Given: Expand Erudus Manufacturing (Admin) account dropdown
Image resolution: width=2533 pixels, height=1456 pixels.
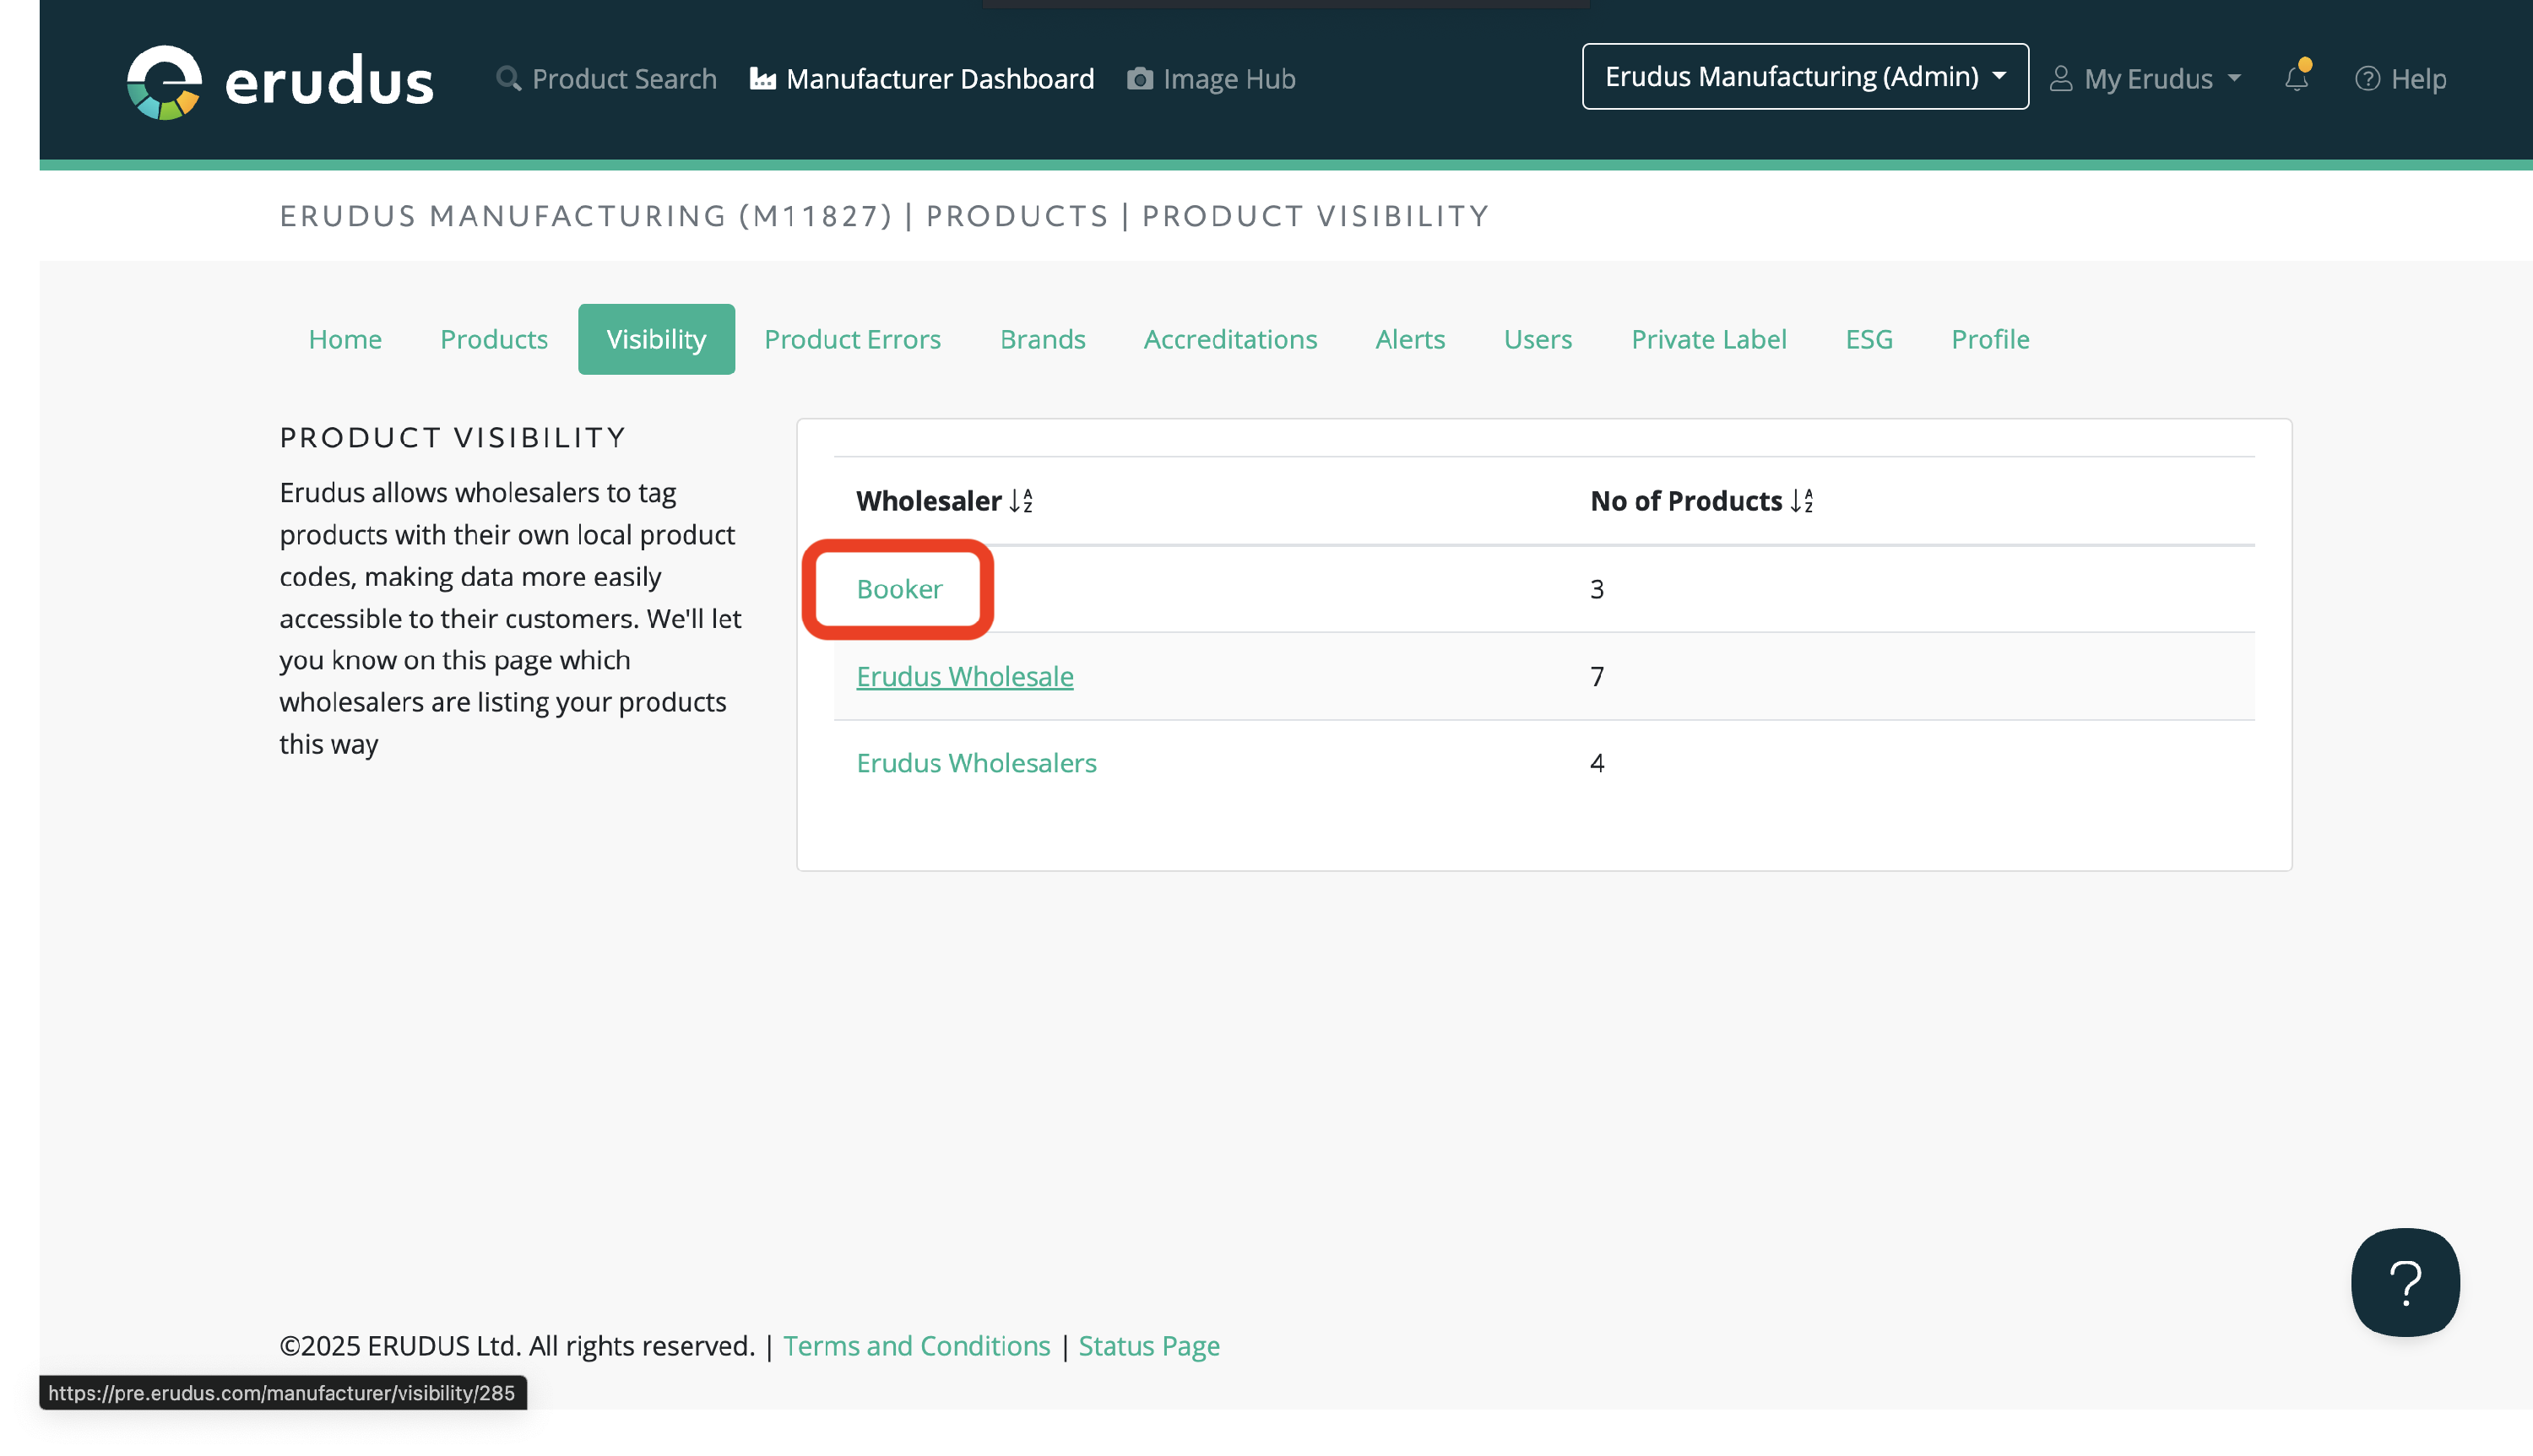Looking at the screenshot, I should (1804, 76).
